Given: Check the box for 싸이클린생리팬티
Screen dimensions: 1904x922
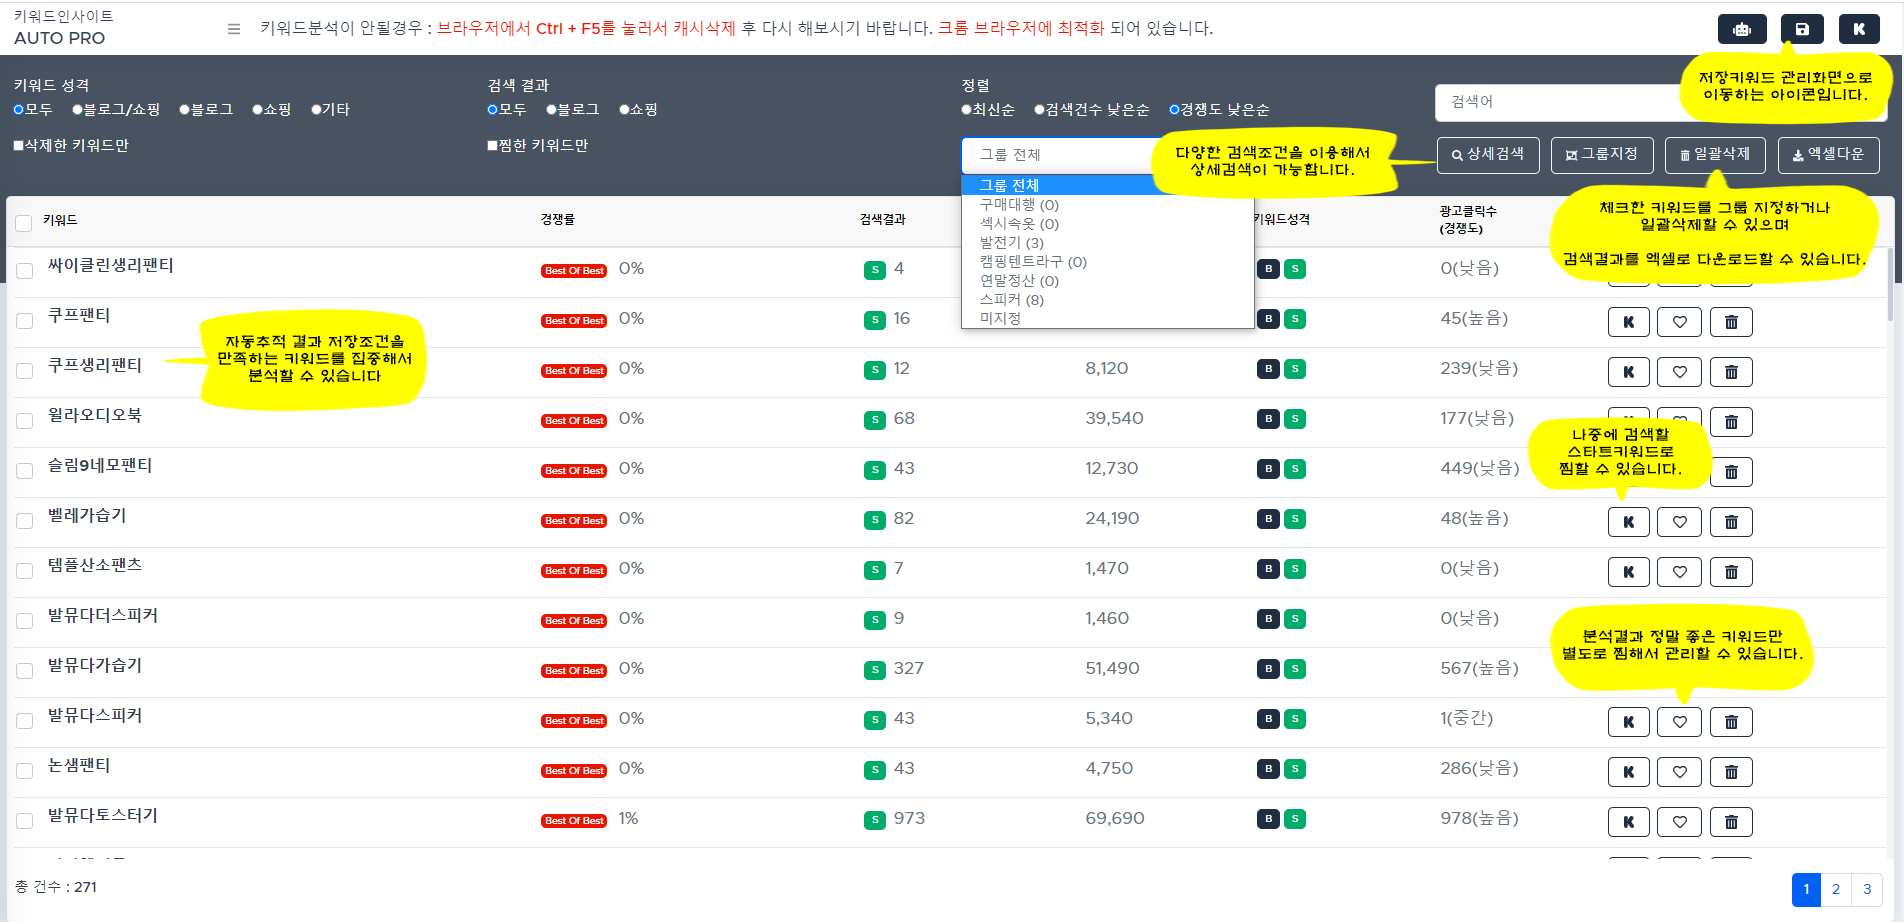Looking at the screenshot, I should 25,270.
